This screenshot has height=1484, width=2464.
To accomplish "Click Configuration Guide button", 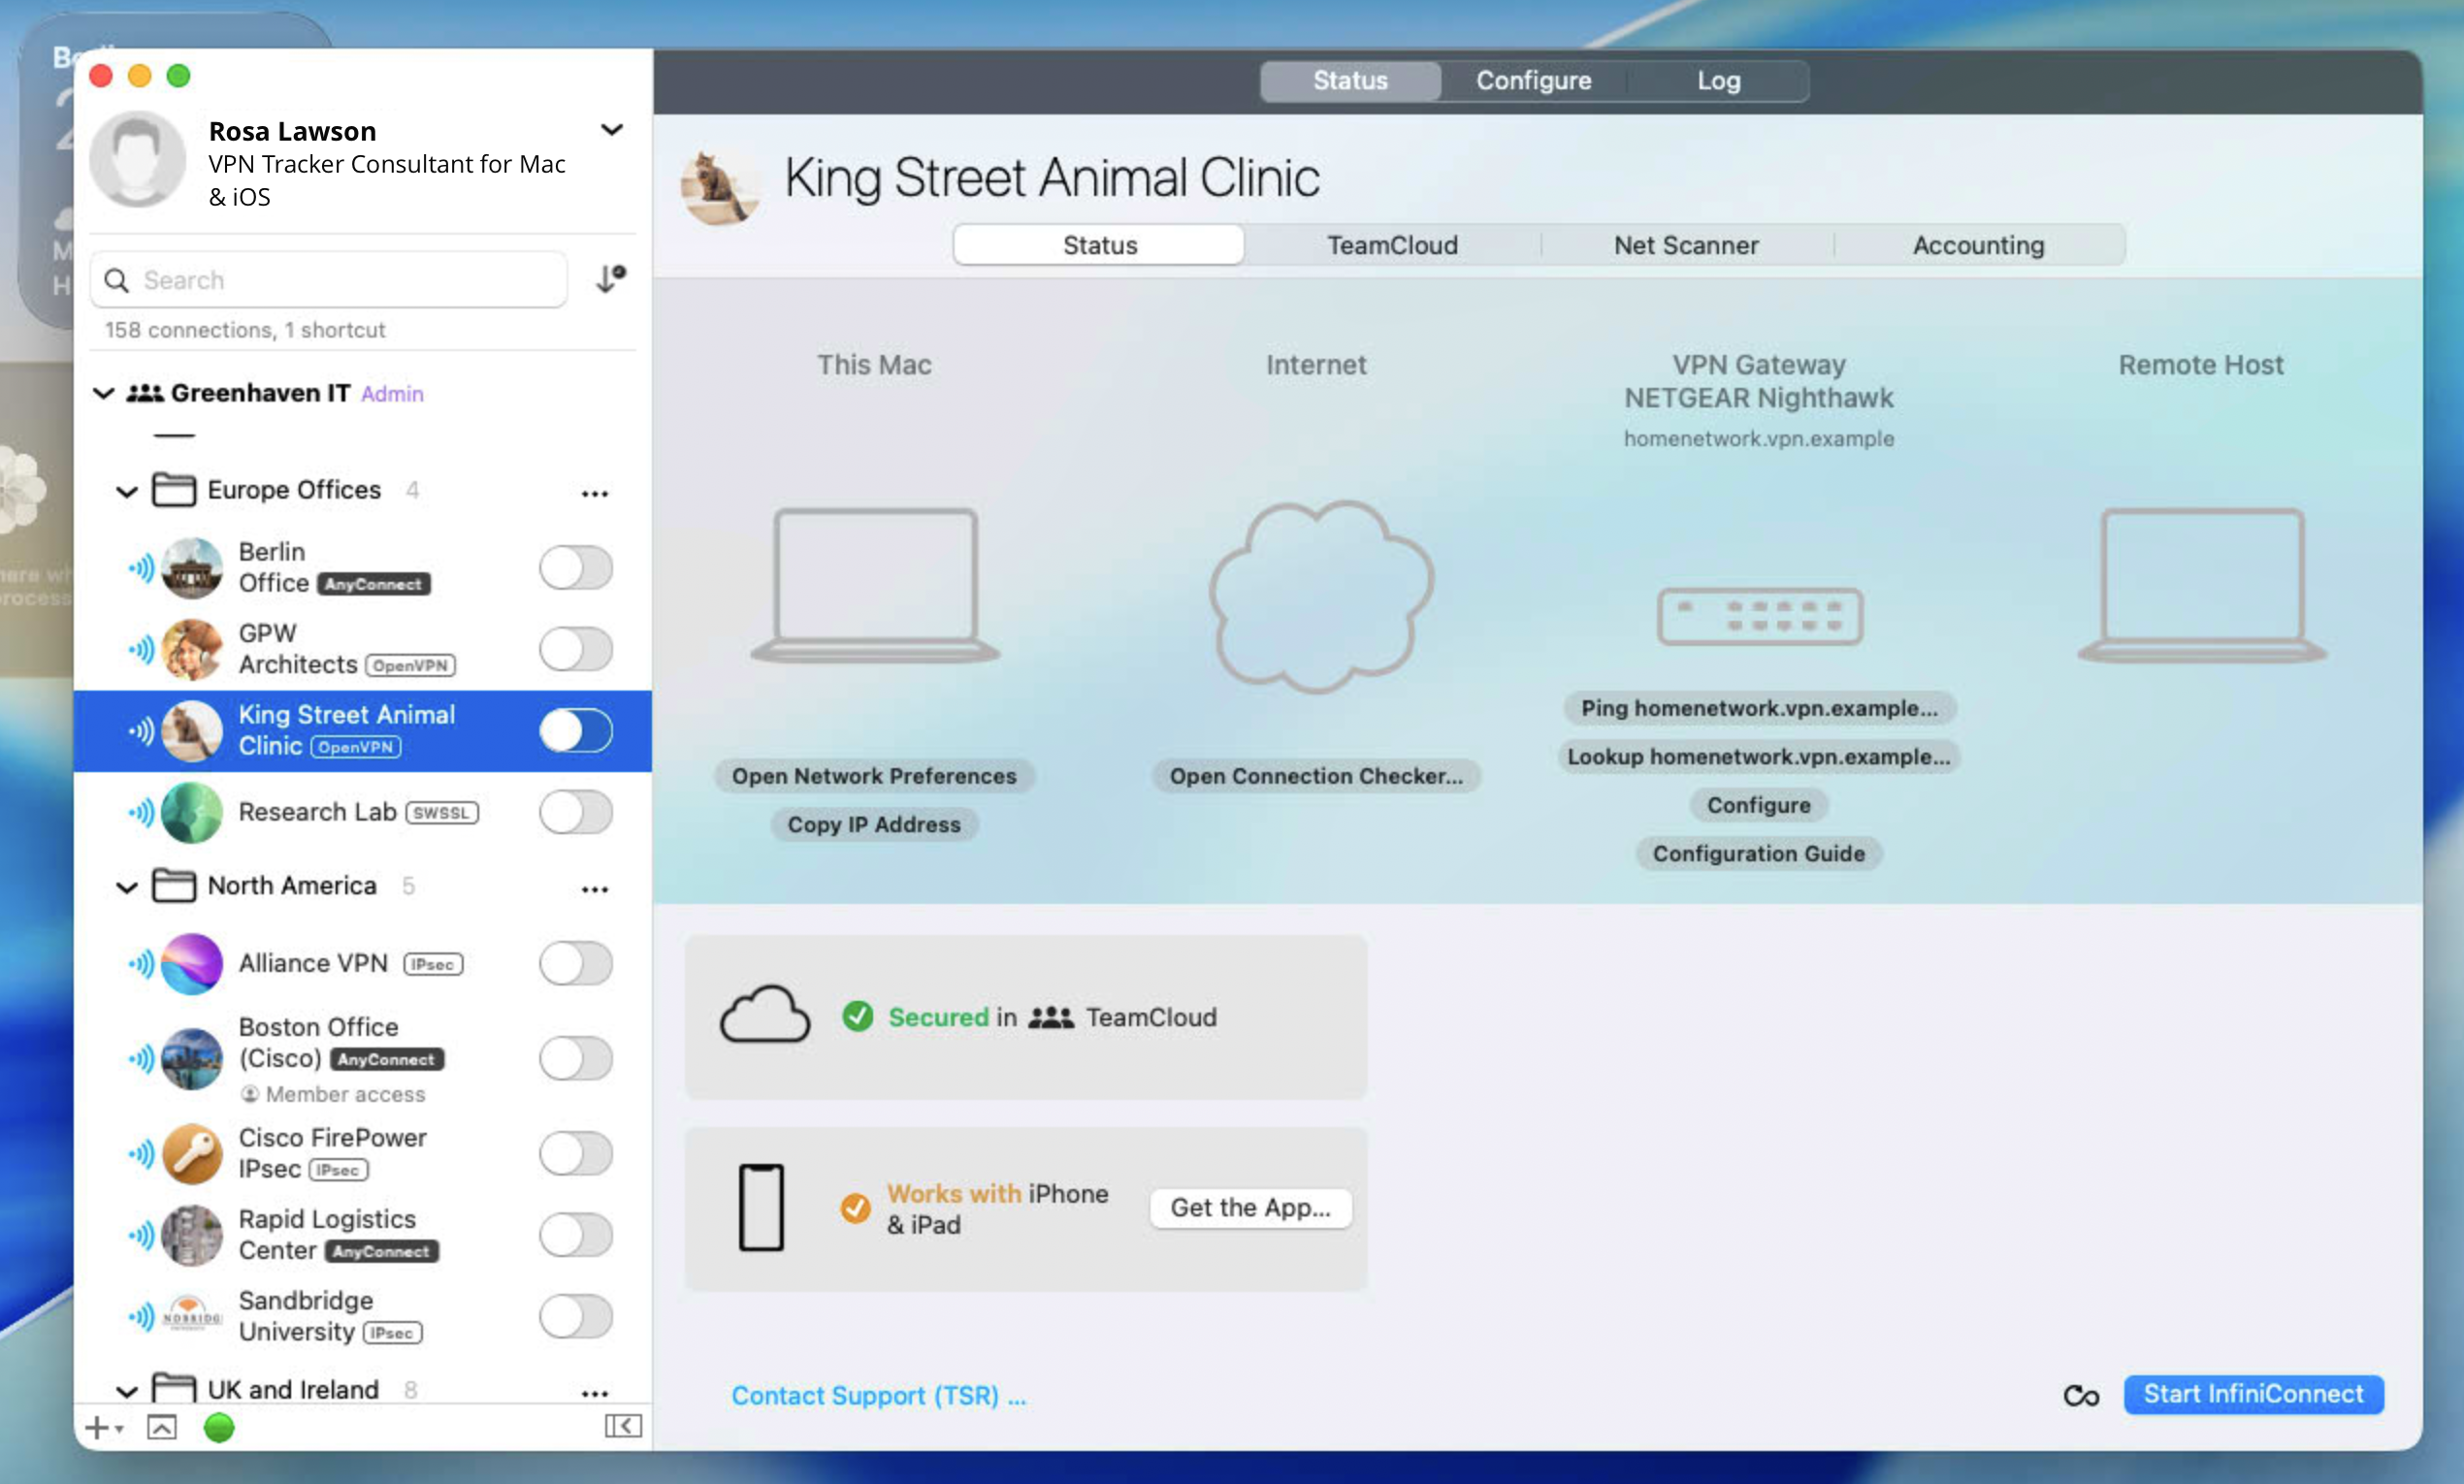I will tap(1759, 854).
